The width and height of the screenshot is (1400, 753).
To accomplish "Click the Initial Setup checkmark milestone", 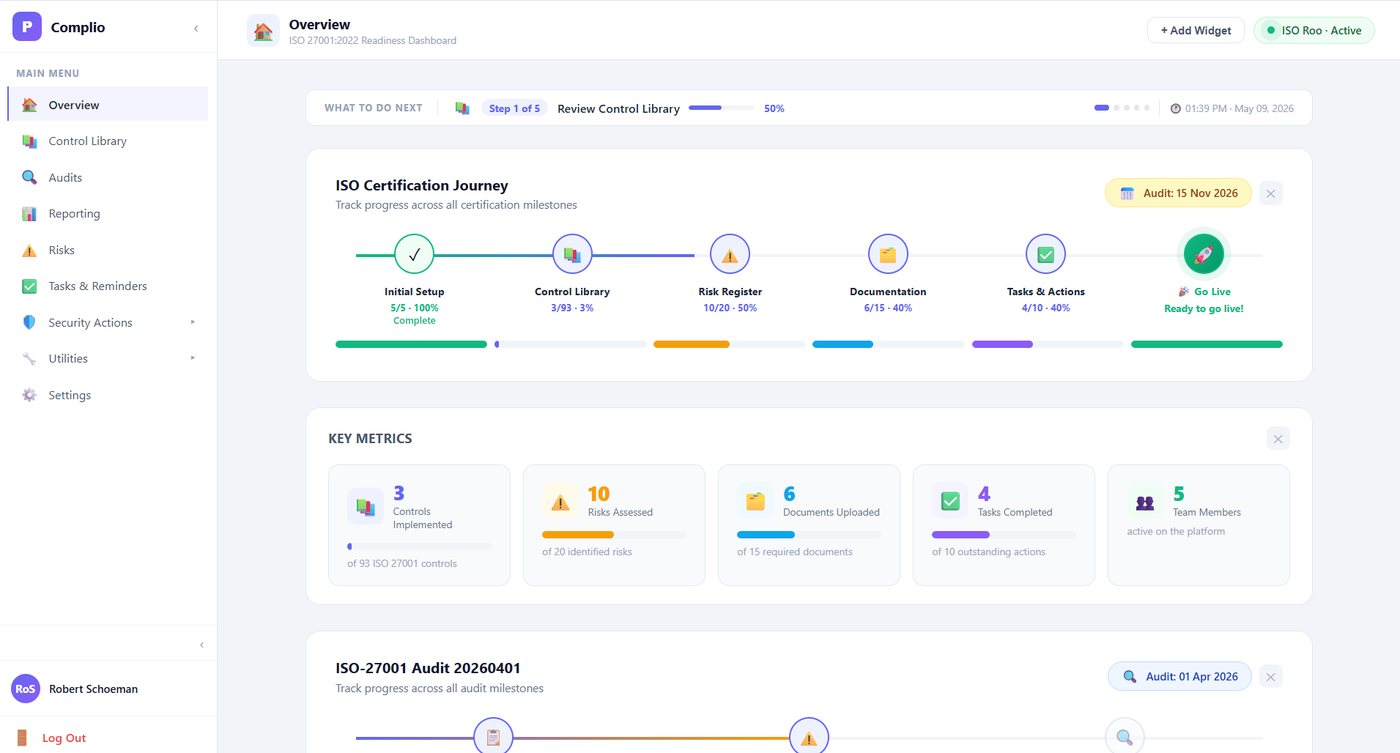I will (x=414, y=254).
